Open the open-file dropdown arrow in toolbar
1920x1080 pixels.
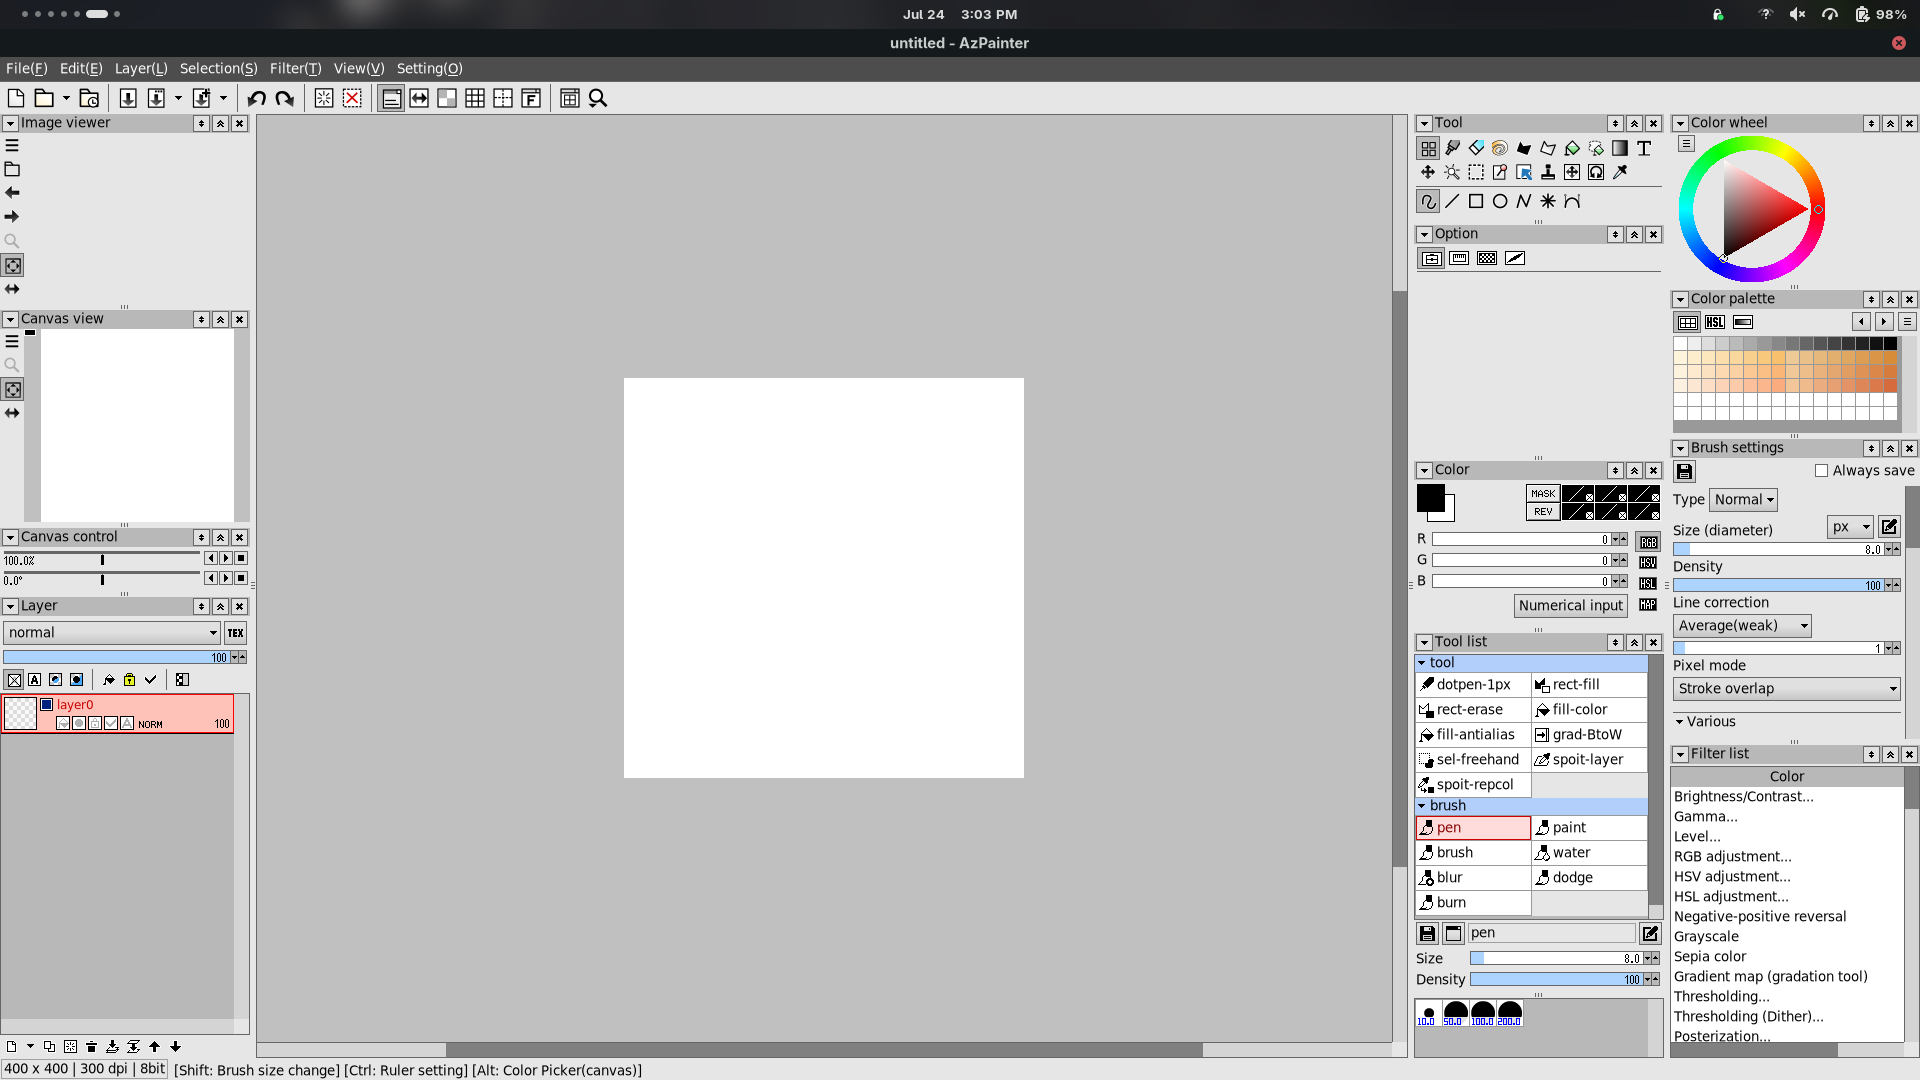[66, 98]
